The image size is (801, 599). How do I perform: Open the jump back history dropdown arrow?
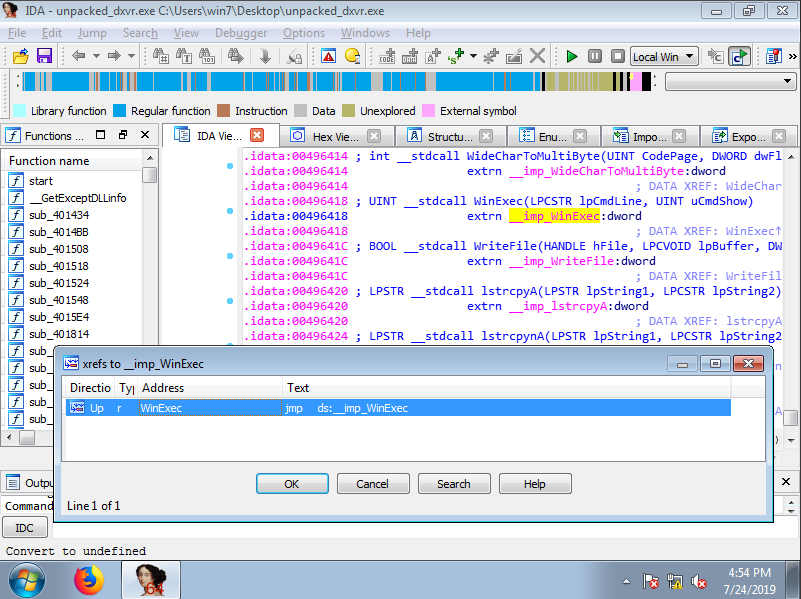pyautogui.click(x=96, y=56)
